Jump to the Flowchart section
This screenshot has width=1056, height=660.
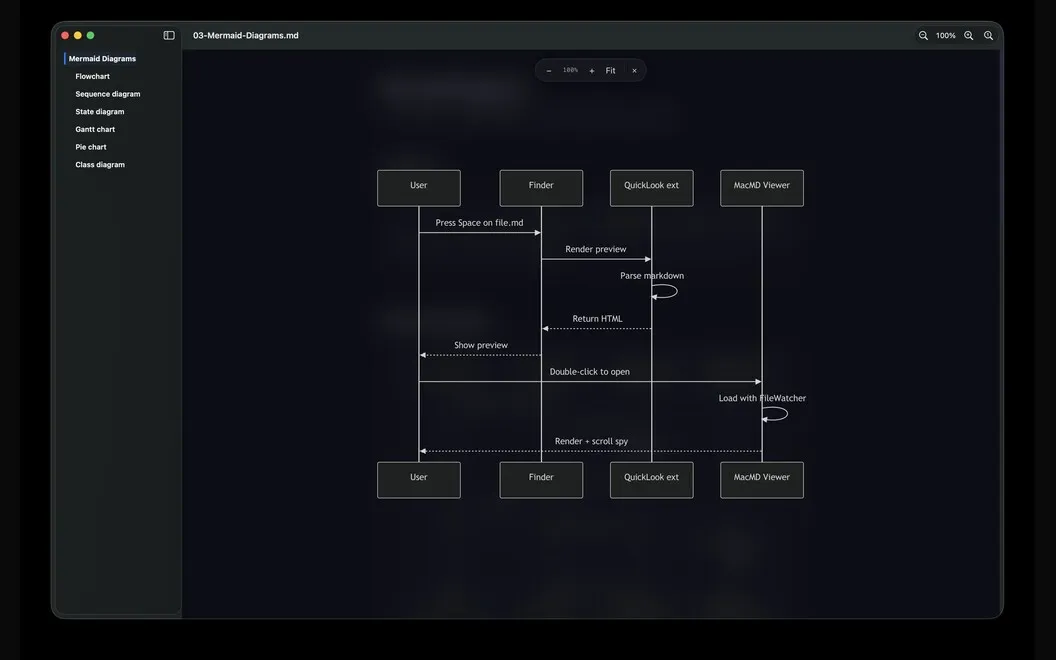pos(92,76)
